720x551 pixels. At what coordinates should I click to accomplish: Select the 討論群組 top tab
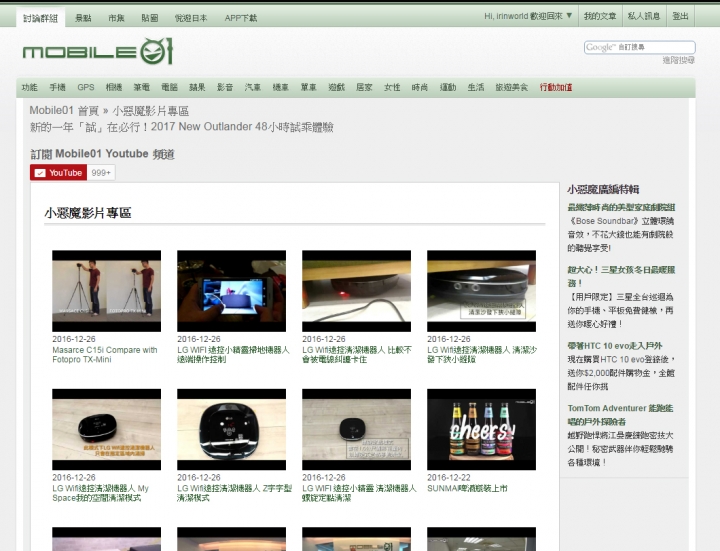pos(40,18)
